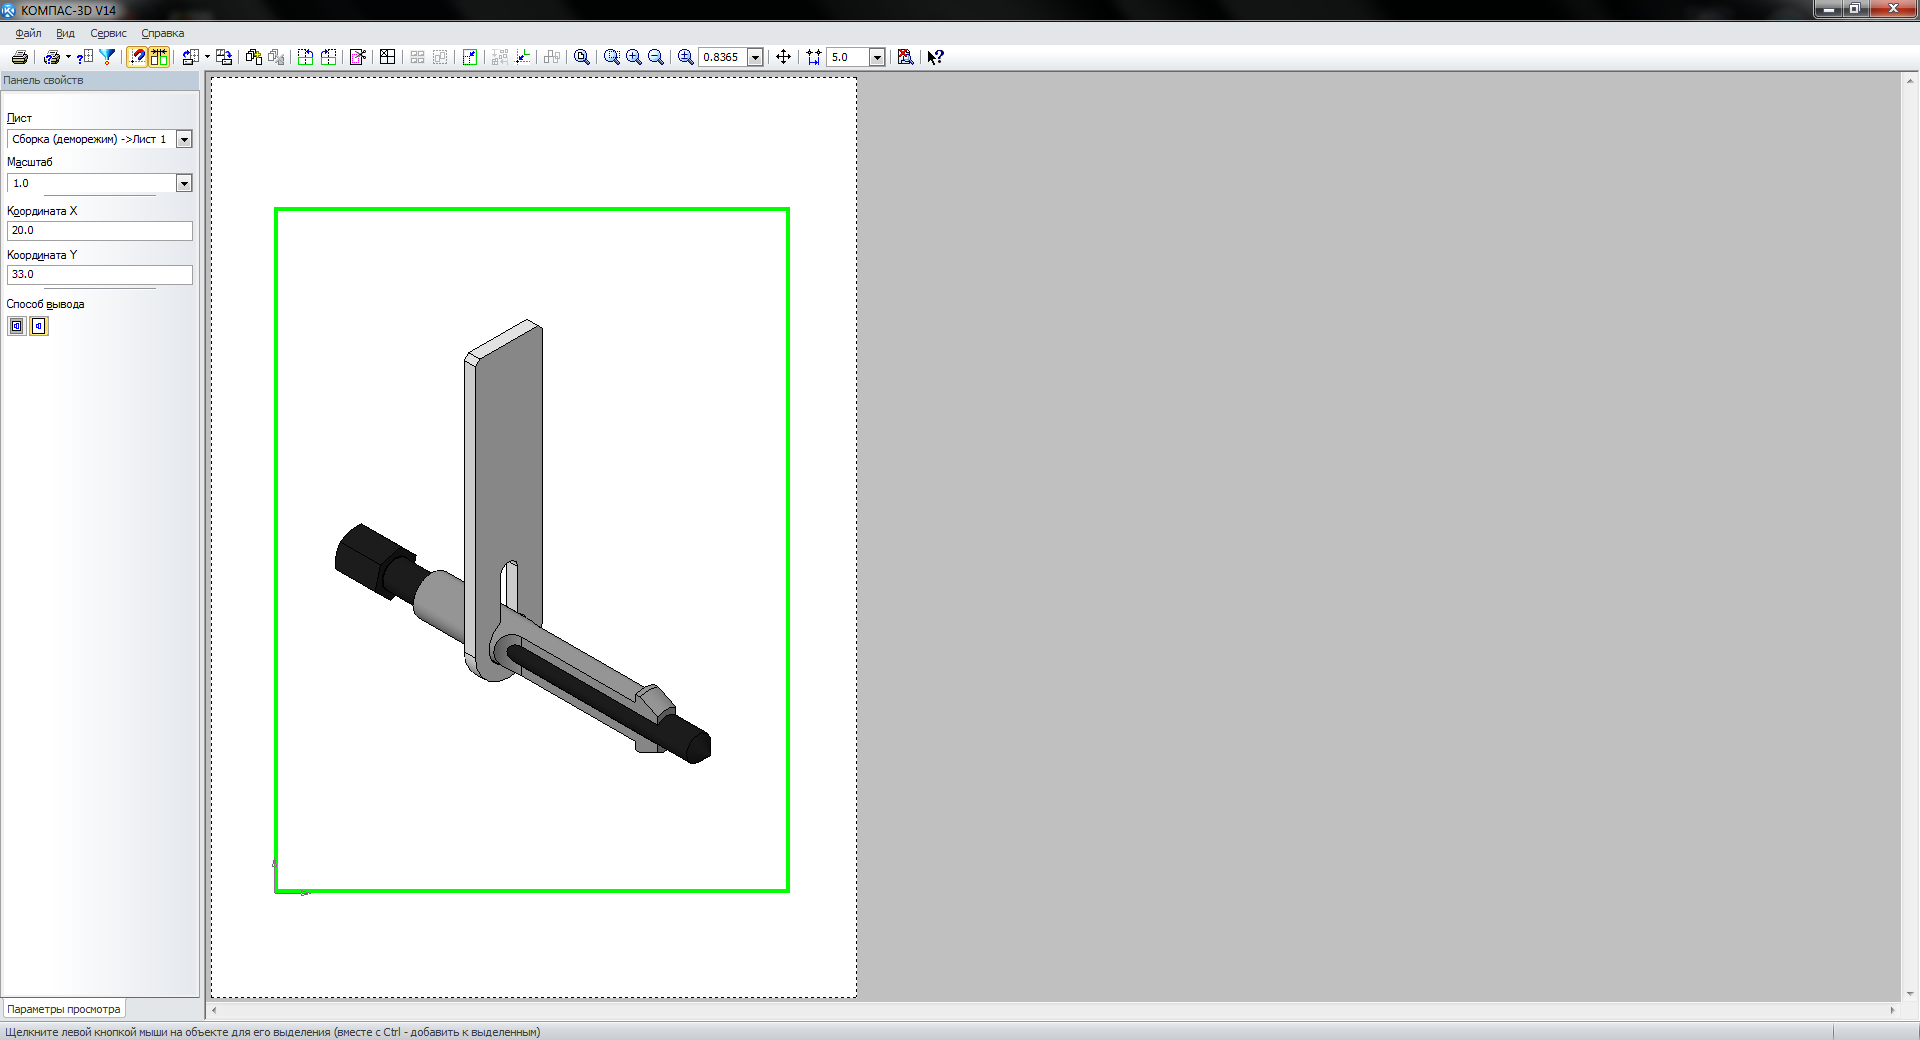Click the four-pane page grid icon
1920x1040 pixels.
(388, 57)
